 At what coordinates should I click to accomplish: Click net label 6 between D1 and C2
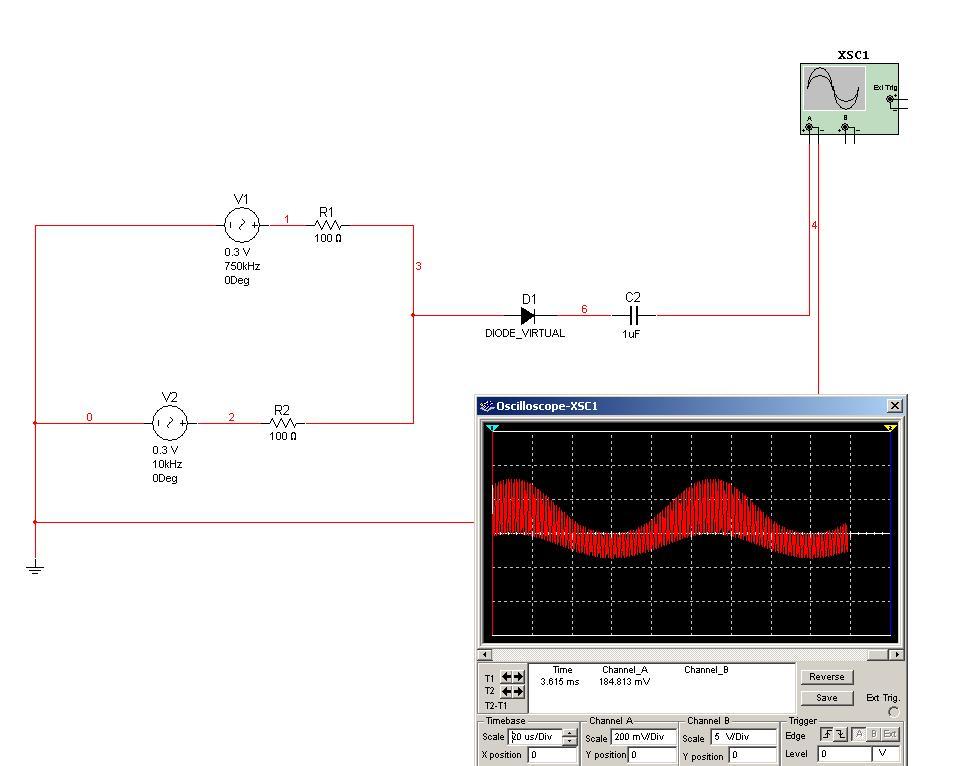584,309
